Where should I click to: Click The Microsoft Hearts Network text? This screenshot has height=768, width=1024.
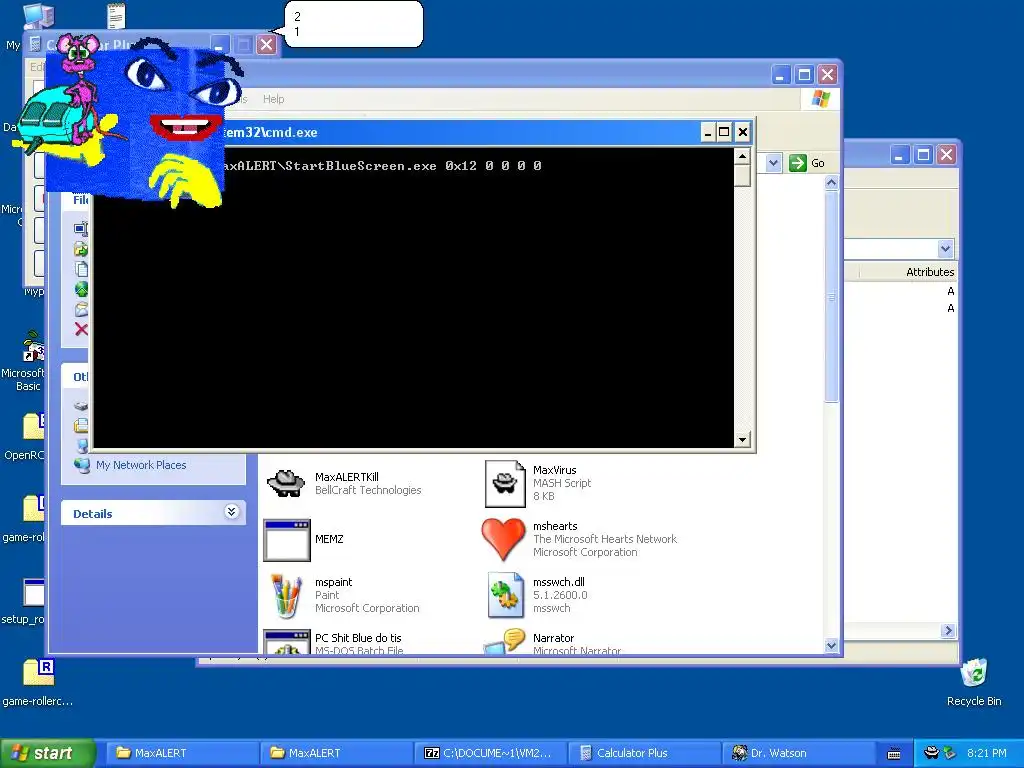point(605,539)
